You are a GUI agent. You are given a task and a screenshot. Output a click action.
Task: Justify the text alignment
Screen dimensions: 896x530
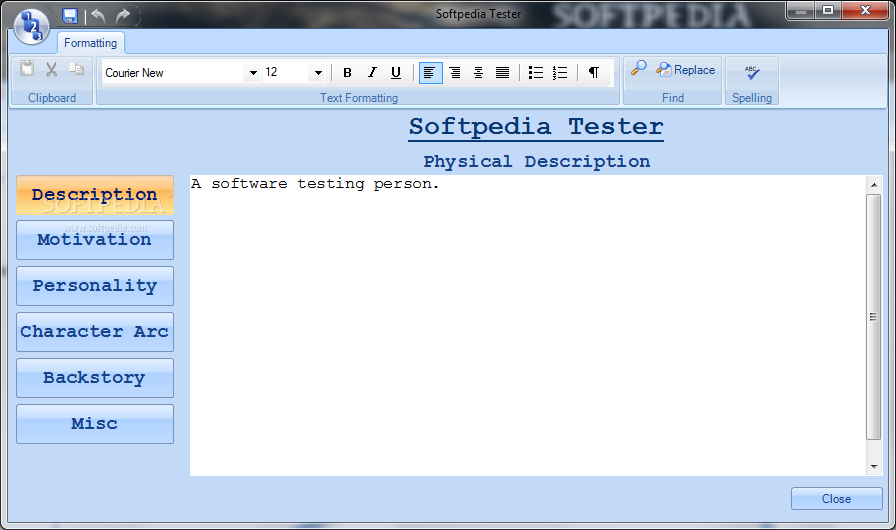pos(502,73)
